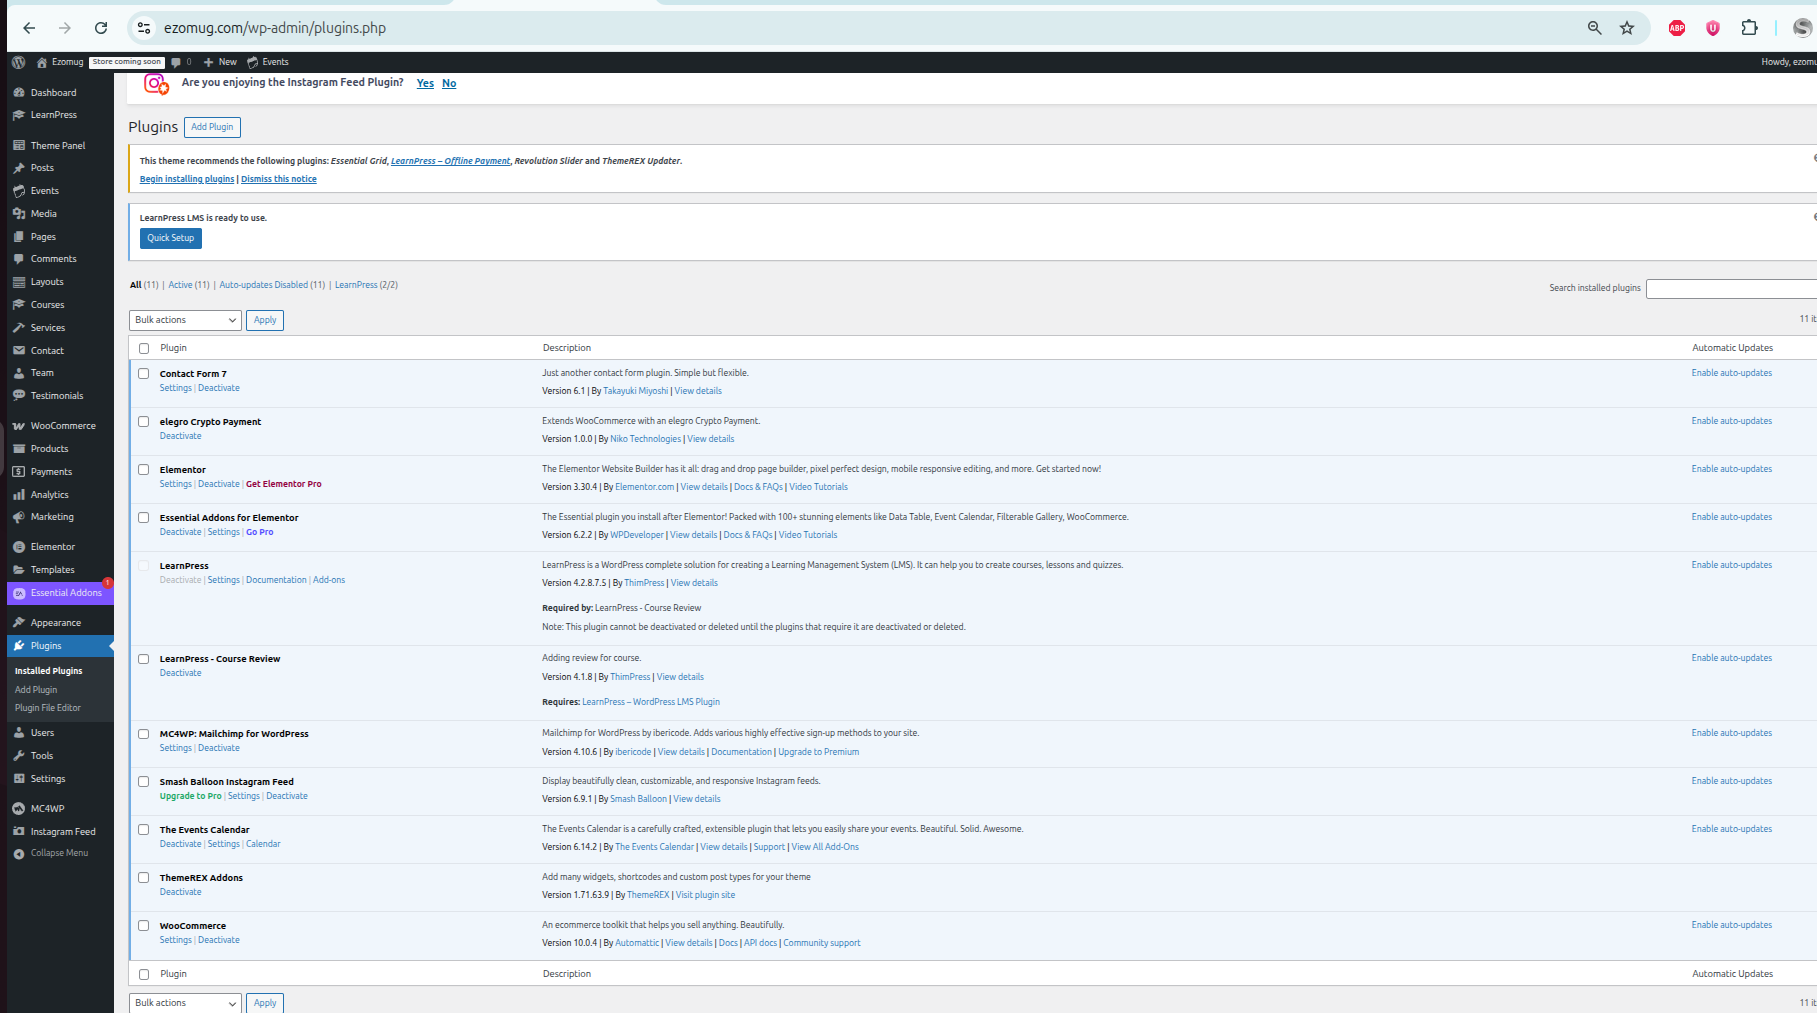The height and width of the screenshot is (1013, 1817).
Task: Click Get Elementor Pro link
Action: [x=284, y=484]
